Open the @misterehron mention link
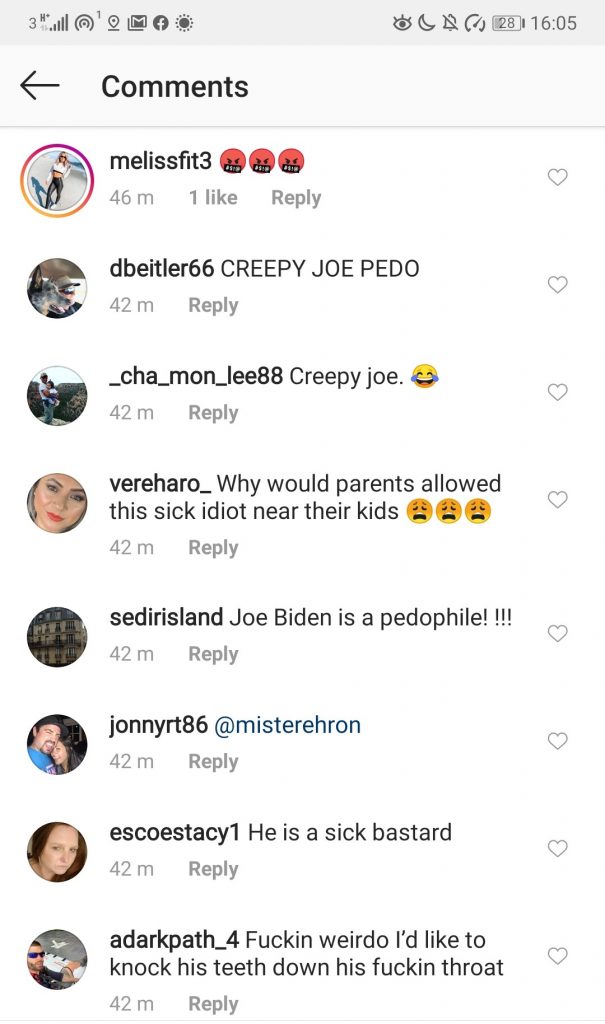This screenshot has height=1024, width=605. (x=287, y=725)
